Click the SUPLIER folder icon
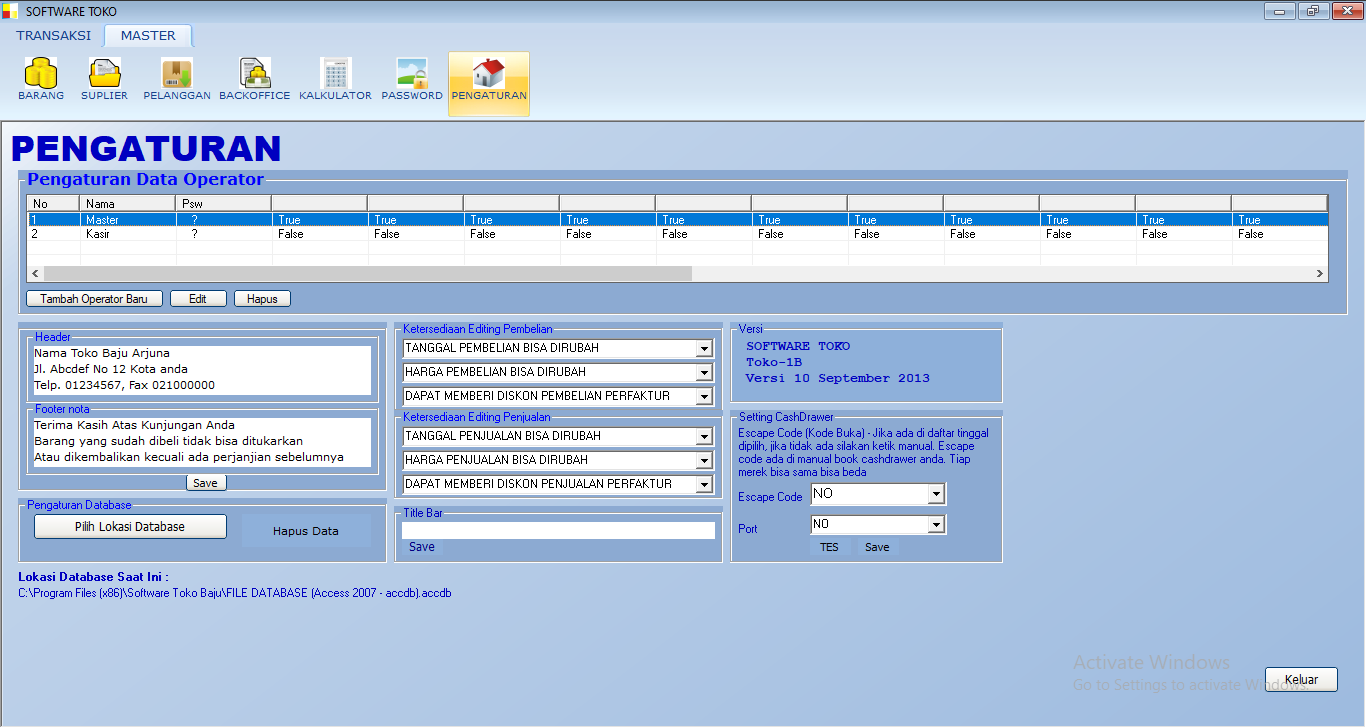This screenshot has height=728, width=1366. tap(104, 74)
